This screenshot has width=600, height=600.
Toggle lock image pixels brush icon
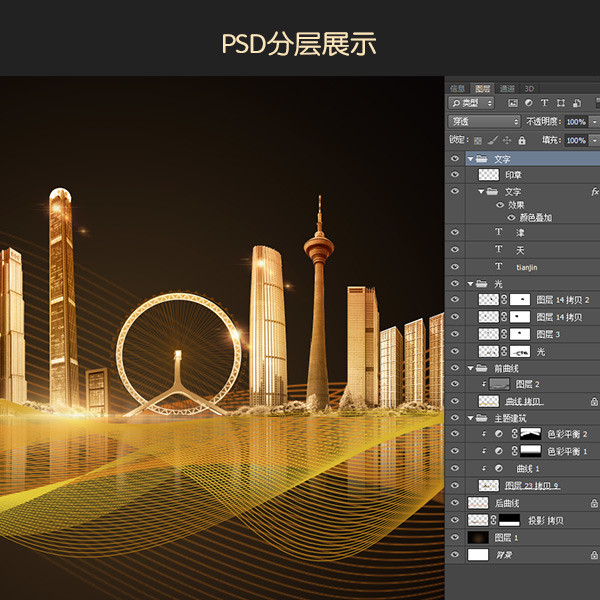(492, 140)
